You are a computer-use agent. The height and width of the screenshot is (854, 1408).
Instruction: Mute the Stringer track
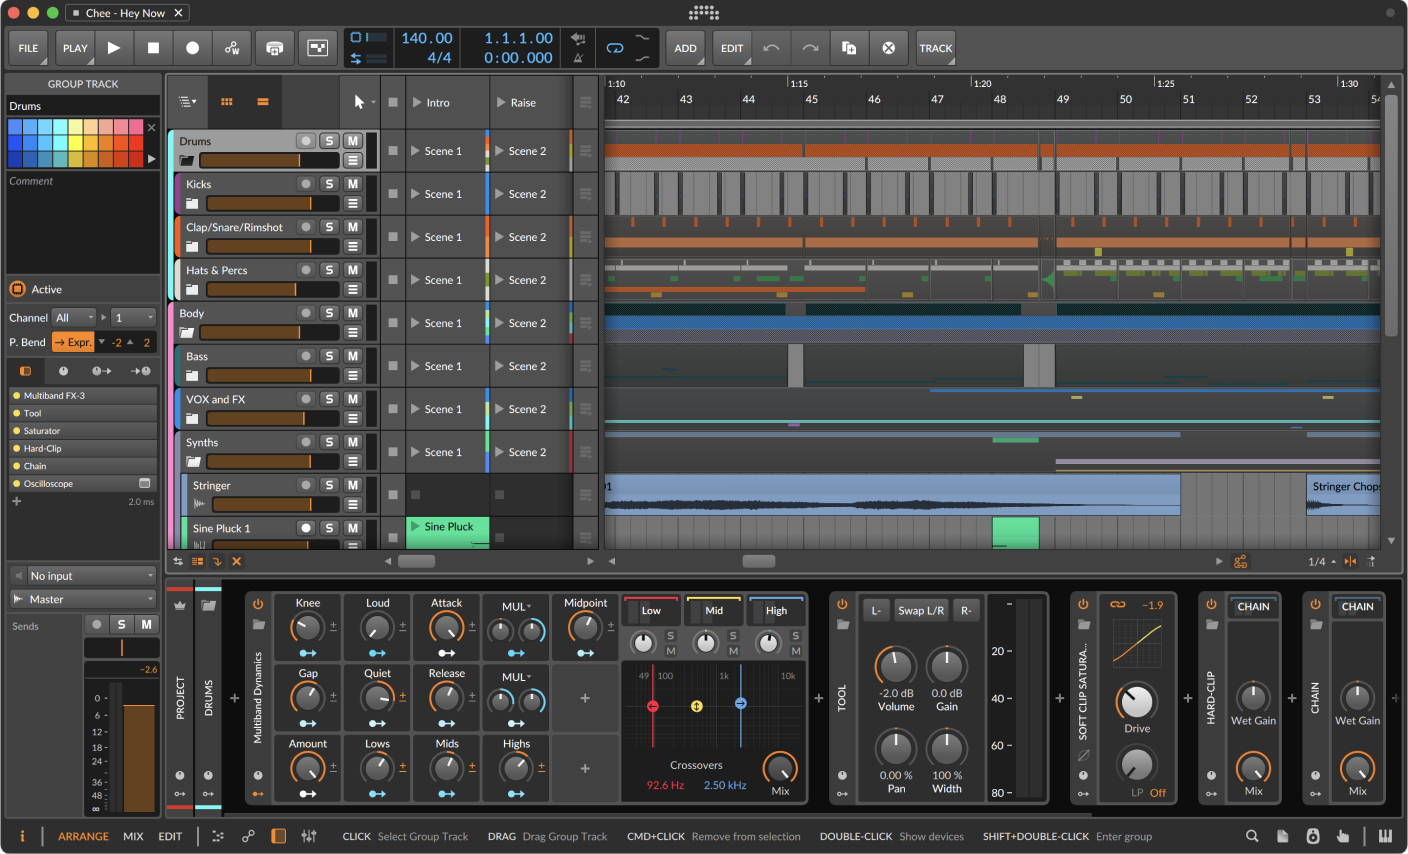pos(353,485)
